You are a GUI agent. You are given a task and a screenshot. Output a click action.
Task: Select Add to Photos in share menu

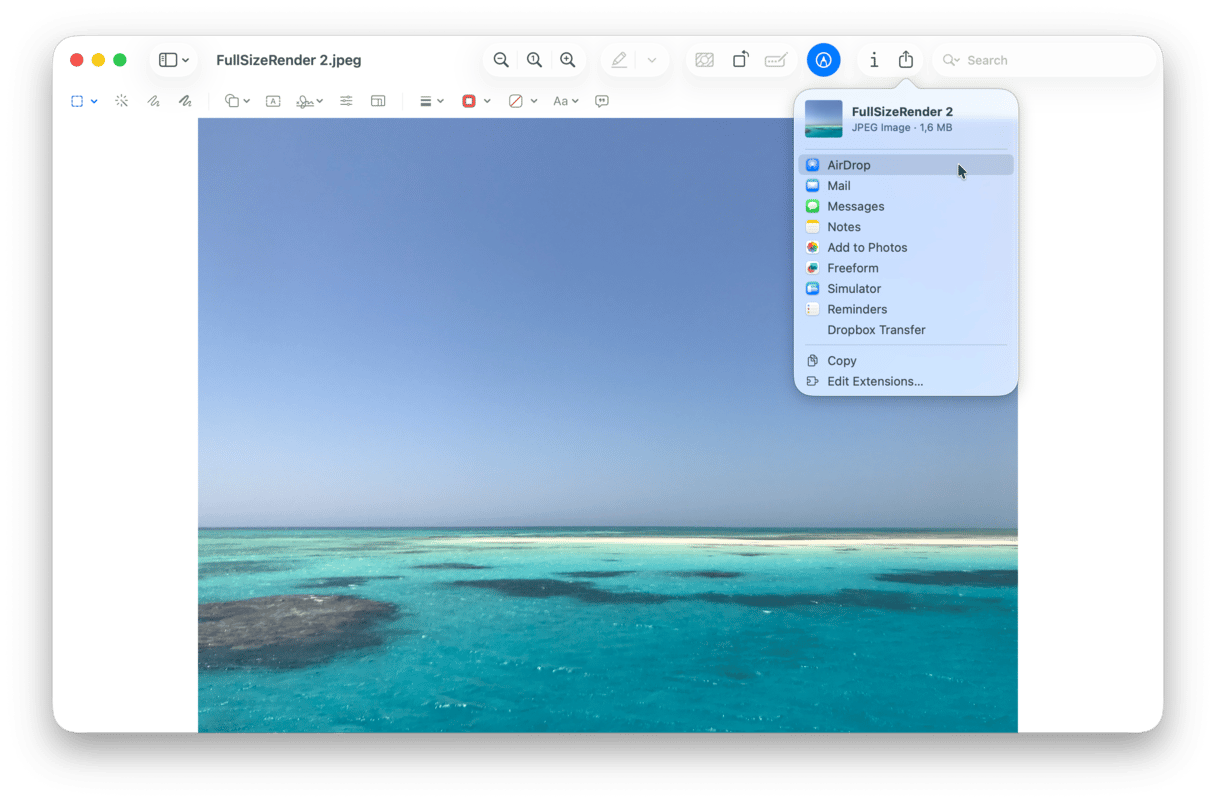pyautogui.click(x=867, y=247)
